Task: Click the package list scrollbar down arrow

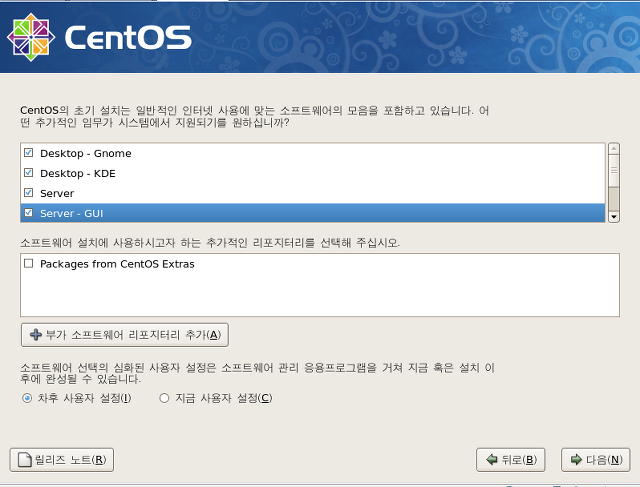Action: coord(614,217)
